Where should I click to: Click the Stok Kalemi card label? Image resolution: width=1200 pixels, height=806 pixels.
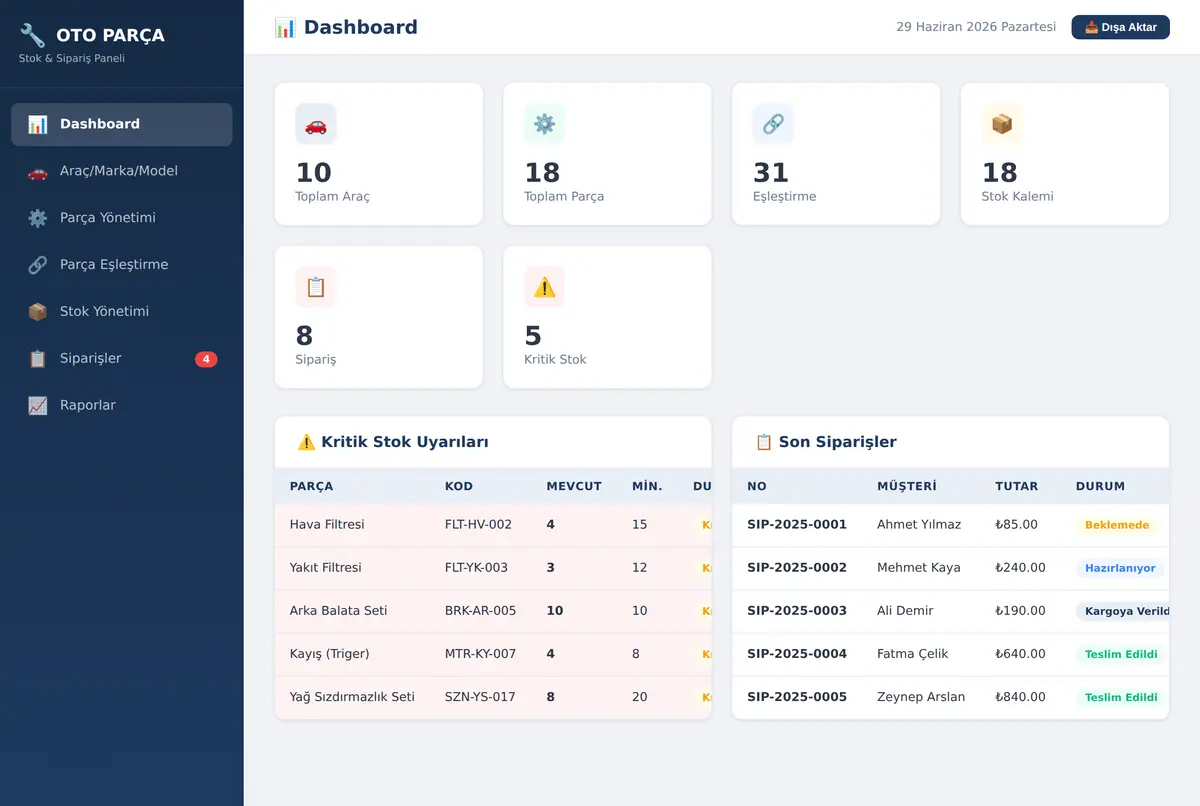[x=1018, y=197]
